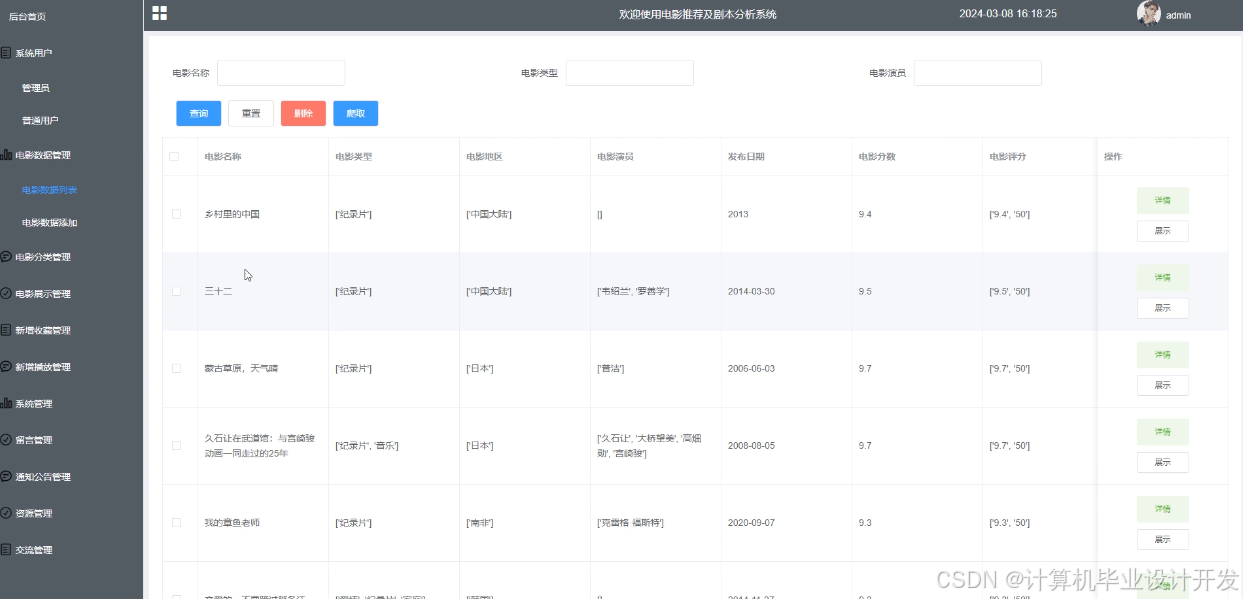Click the 电影类型 column header

point(354,157)
